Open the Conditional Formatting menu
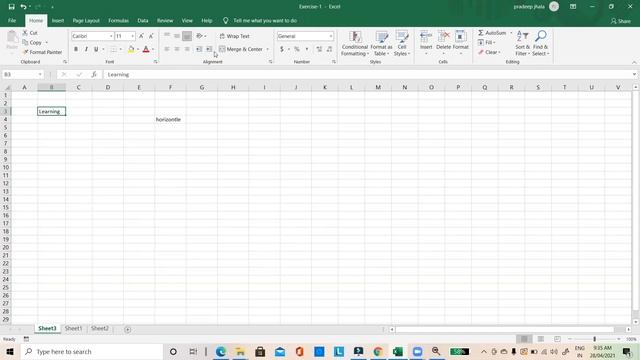This screenshot has height=360, width=640. [x=355, y=43]
